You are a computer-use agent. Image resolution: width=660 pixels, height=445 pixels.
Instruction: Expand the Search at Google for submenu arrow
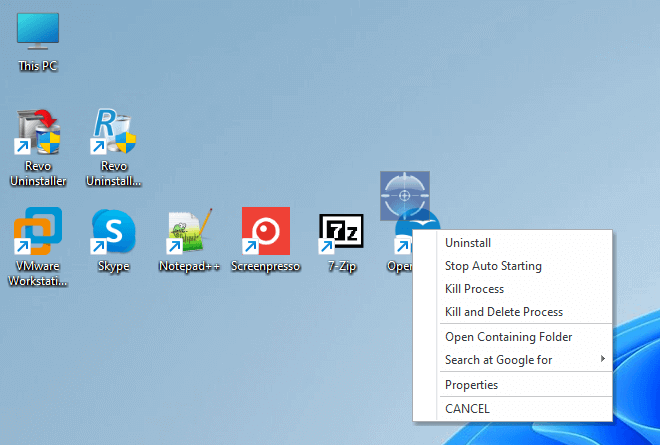click(x=602, y=360)
